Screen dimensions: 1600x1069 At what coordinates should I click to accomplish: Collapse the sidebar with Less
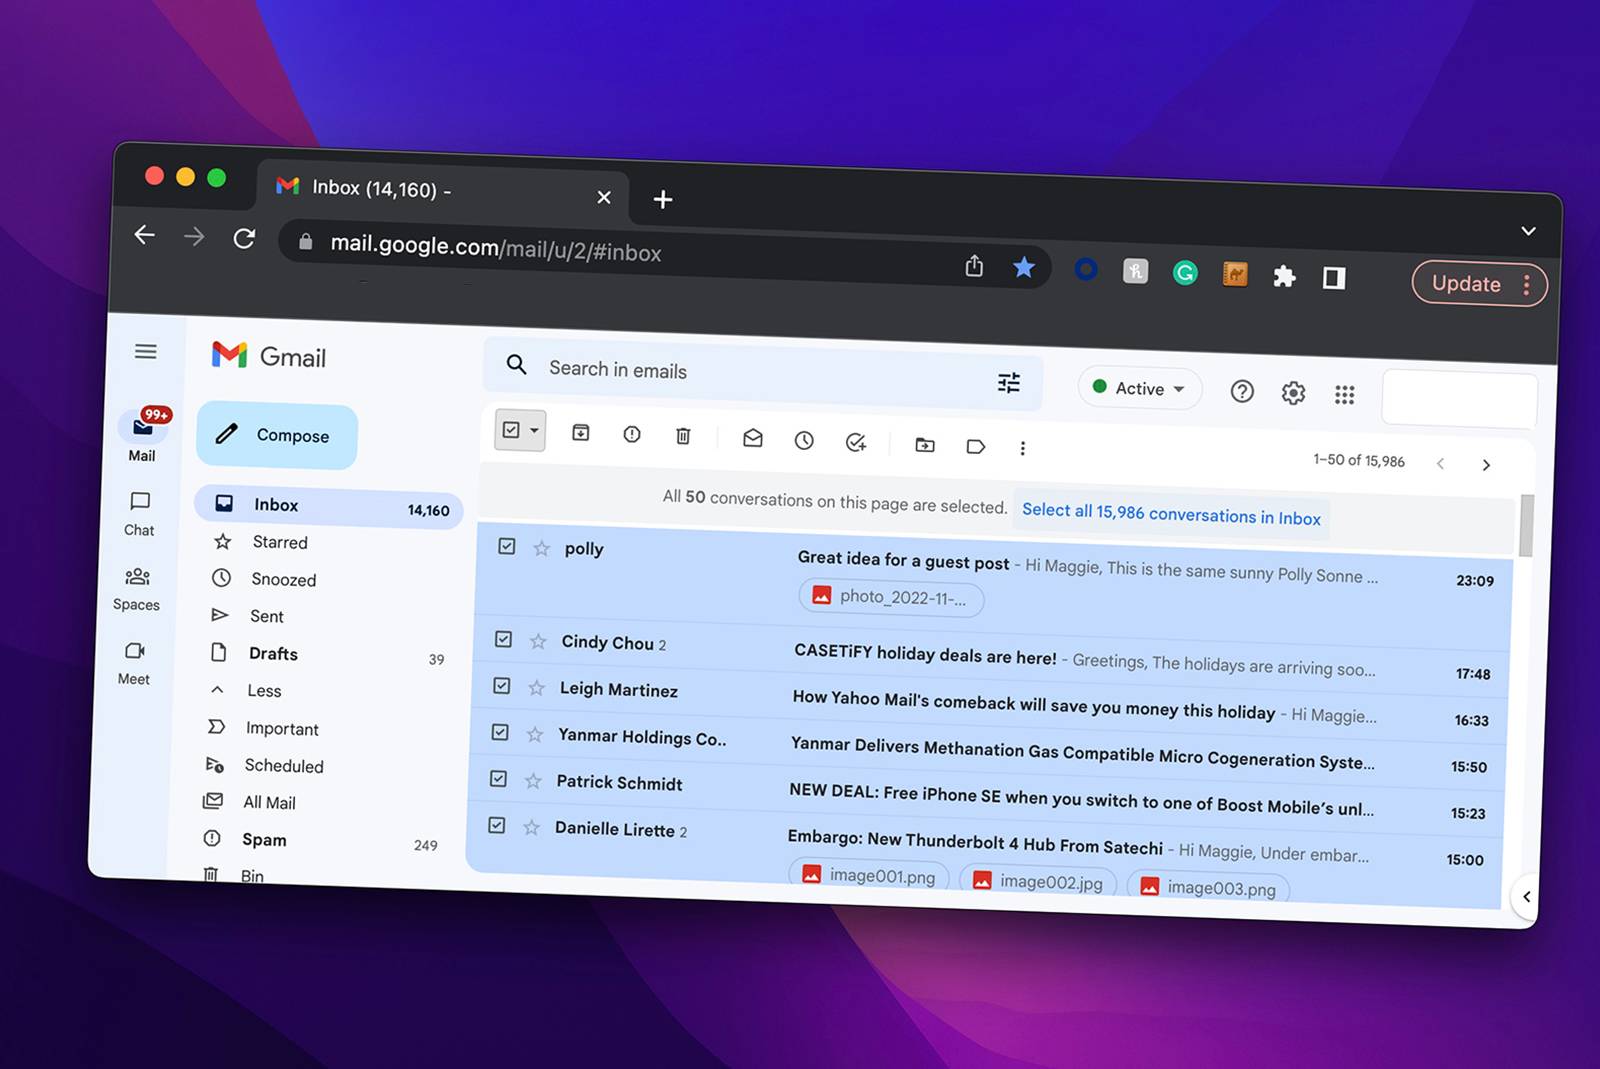coord(264,691)
